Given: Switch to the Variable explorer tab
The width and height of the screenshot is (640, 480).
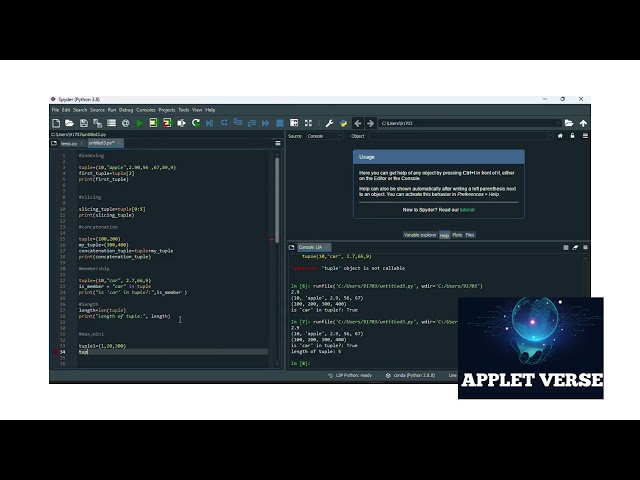Looking at the screenshot, I should [x=420, y=235].
